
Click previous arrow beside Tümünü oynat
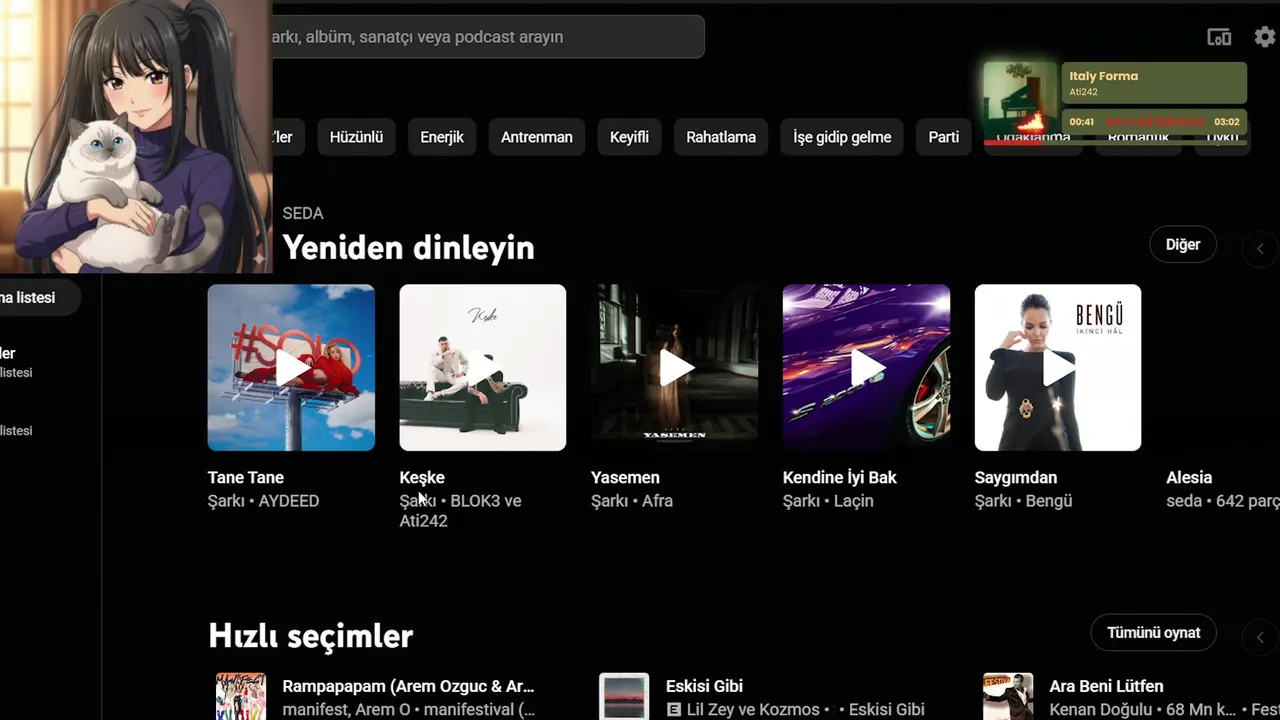click(1260, 637)
